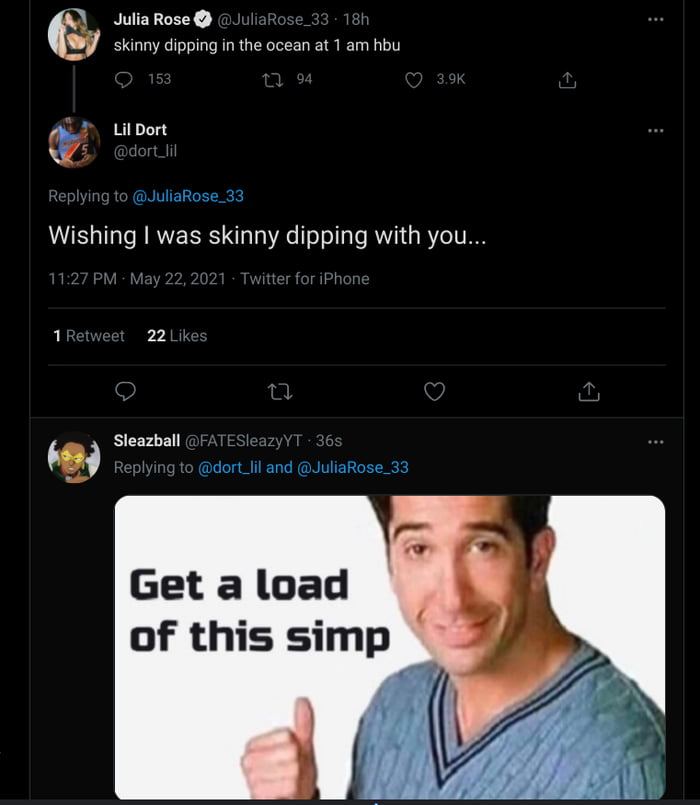The width and height of the screenshot is (700, 805).
Task: Open the share icon on Julia Rose's tweet
Action: [566, 79]
